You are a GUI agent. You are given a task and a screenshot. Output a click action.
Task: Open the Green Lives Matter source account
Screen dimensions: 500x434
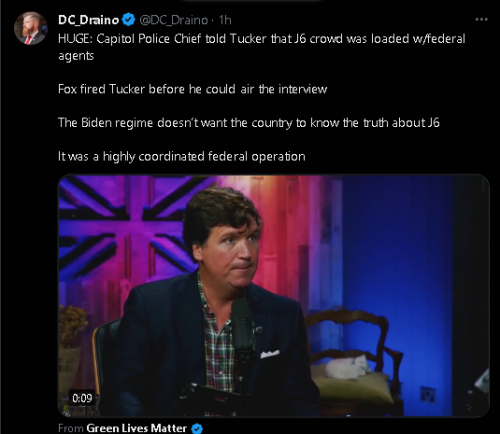(136, 428)
